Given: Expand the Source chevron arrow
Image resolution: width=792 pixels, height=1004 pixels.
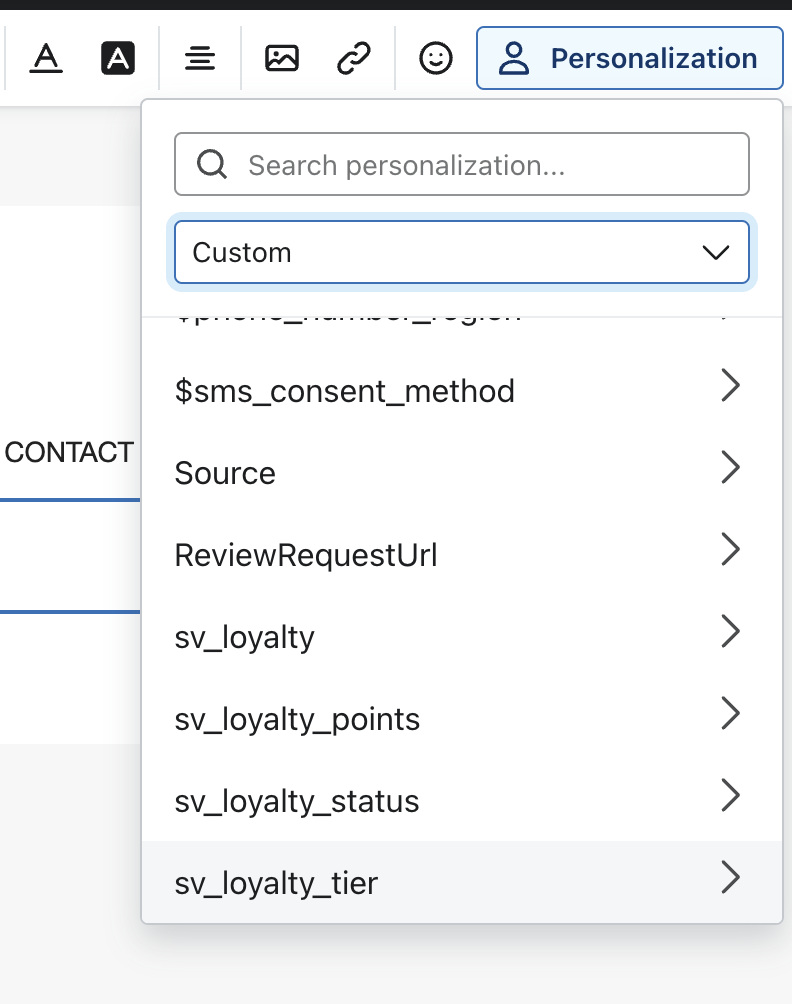Looking at the screenshot, I should pos(730,467).
